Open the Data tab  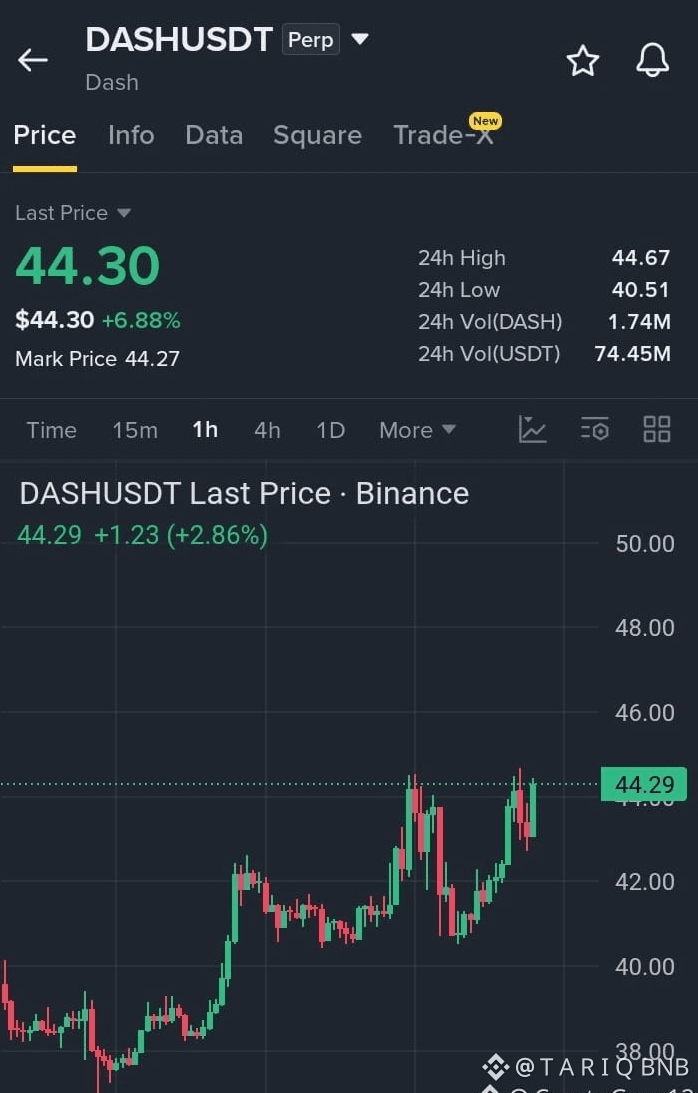[x=214, y=135]
